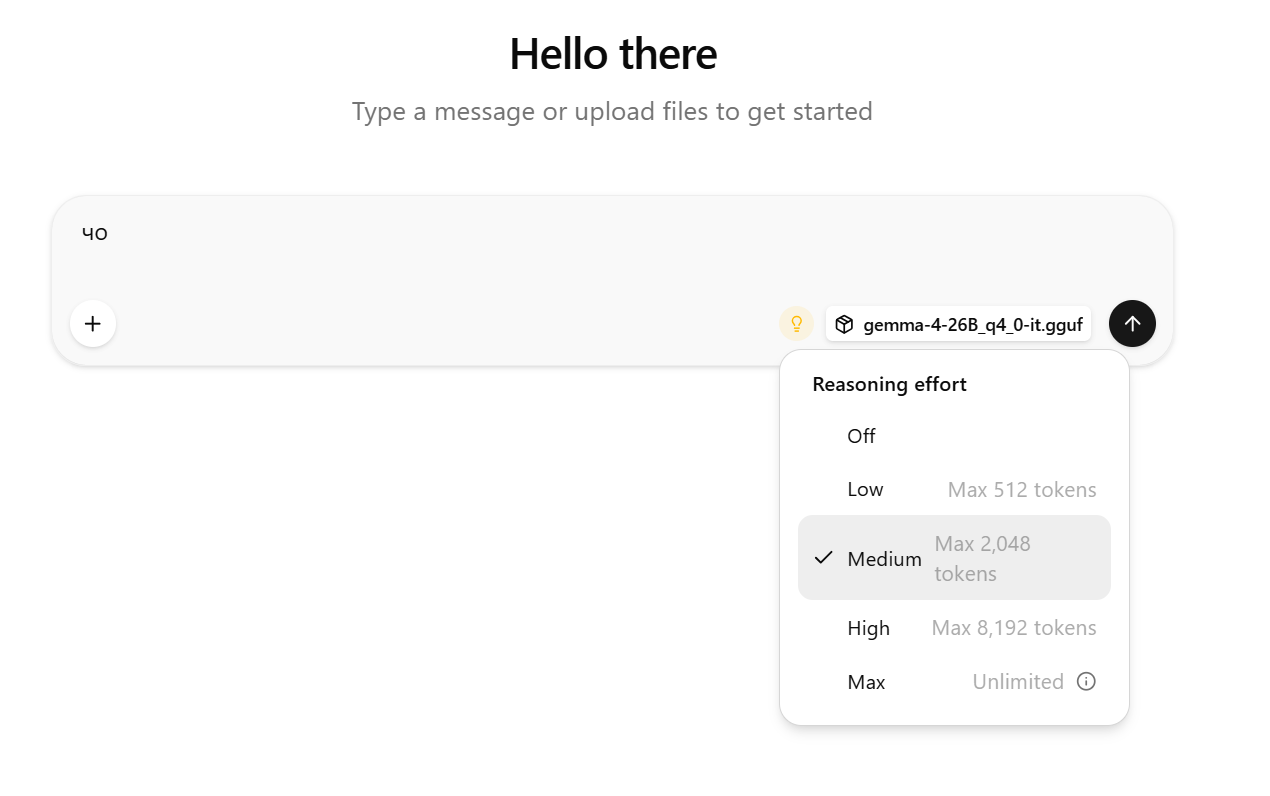Send the message with the arrow button
Image resolution: width=1270 pixels, height=796 pixels.
(1132, 324)
